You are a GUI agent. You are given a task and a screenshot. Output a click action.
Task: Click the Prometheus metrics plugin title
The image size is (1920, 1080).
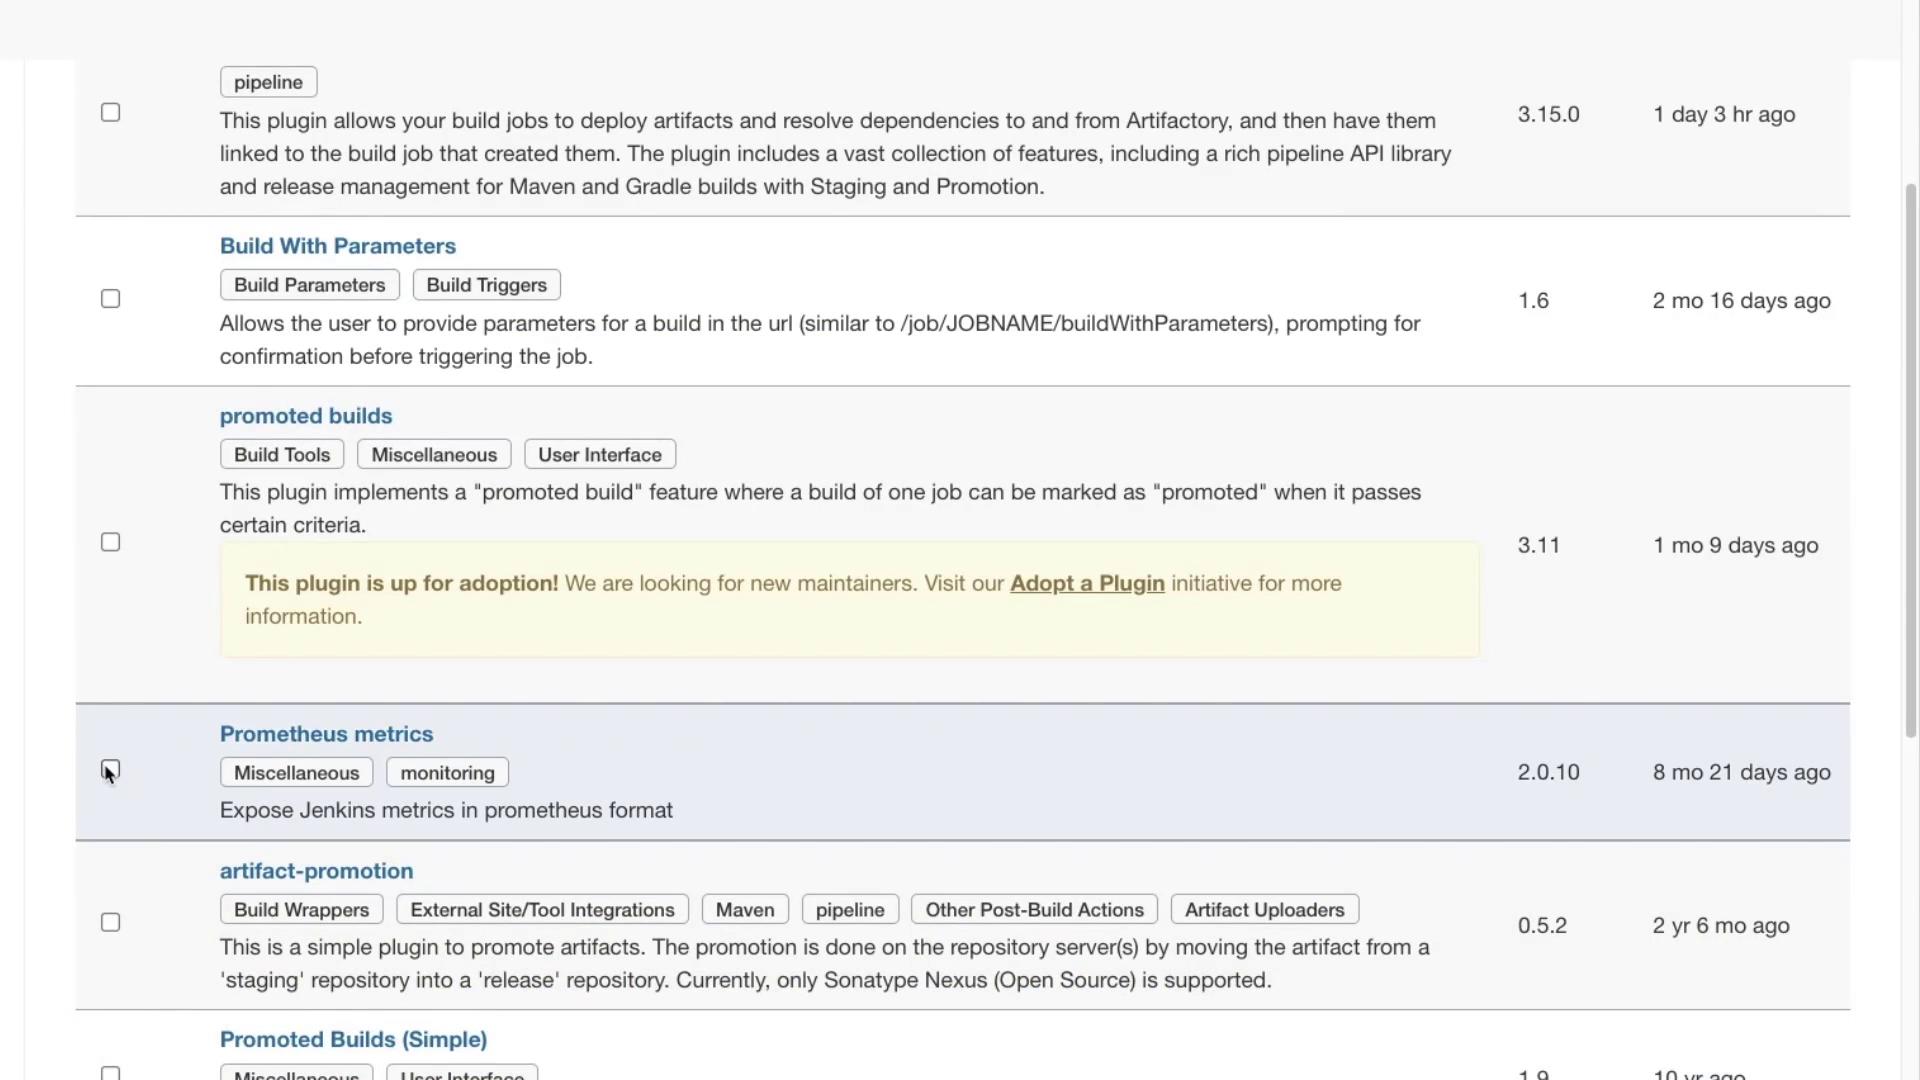(x=326, y=734)
